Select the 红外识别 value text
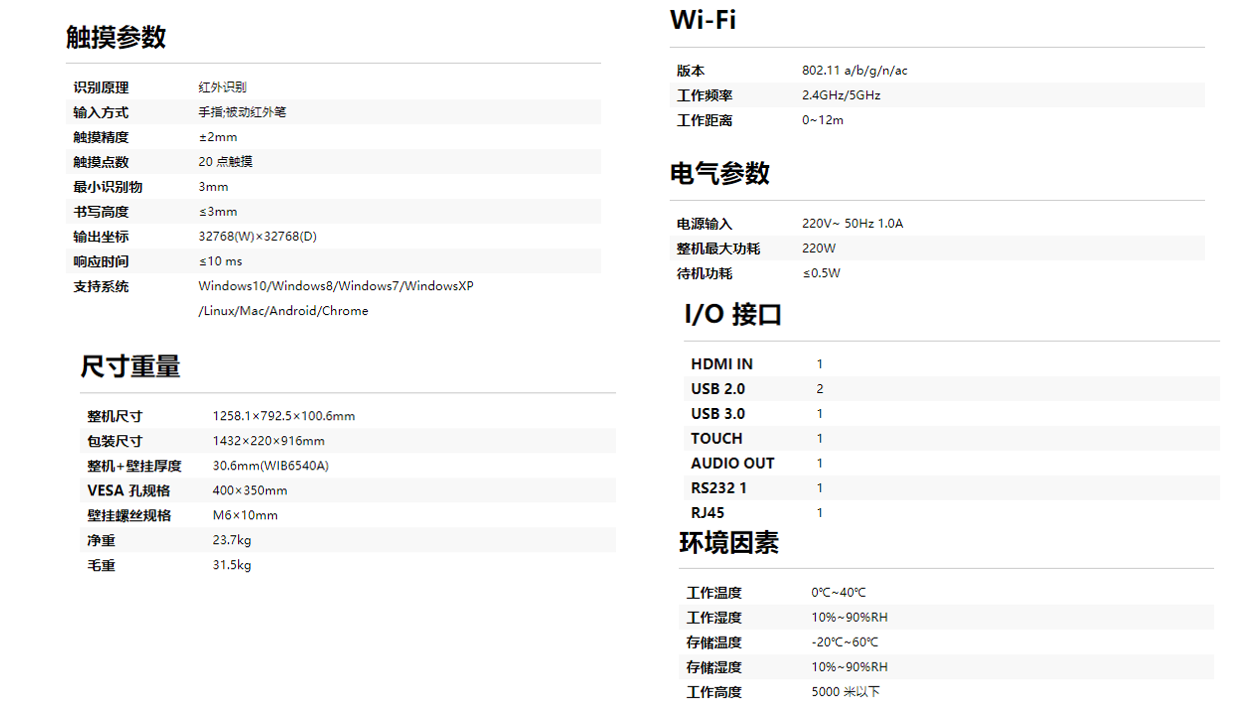The width and height of the screenshot is (1253, 706). point(222,88)
